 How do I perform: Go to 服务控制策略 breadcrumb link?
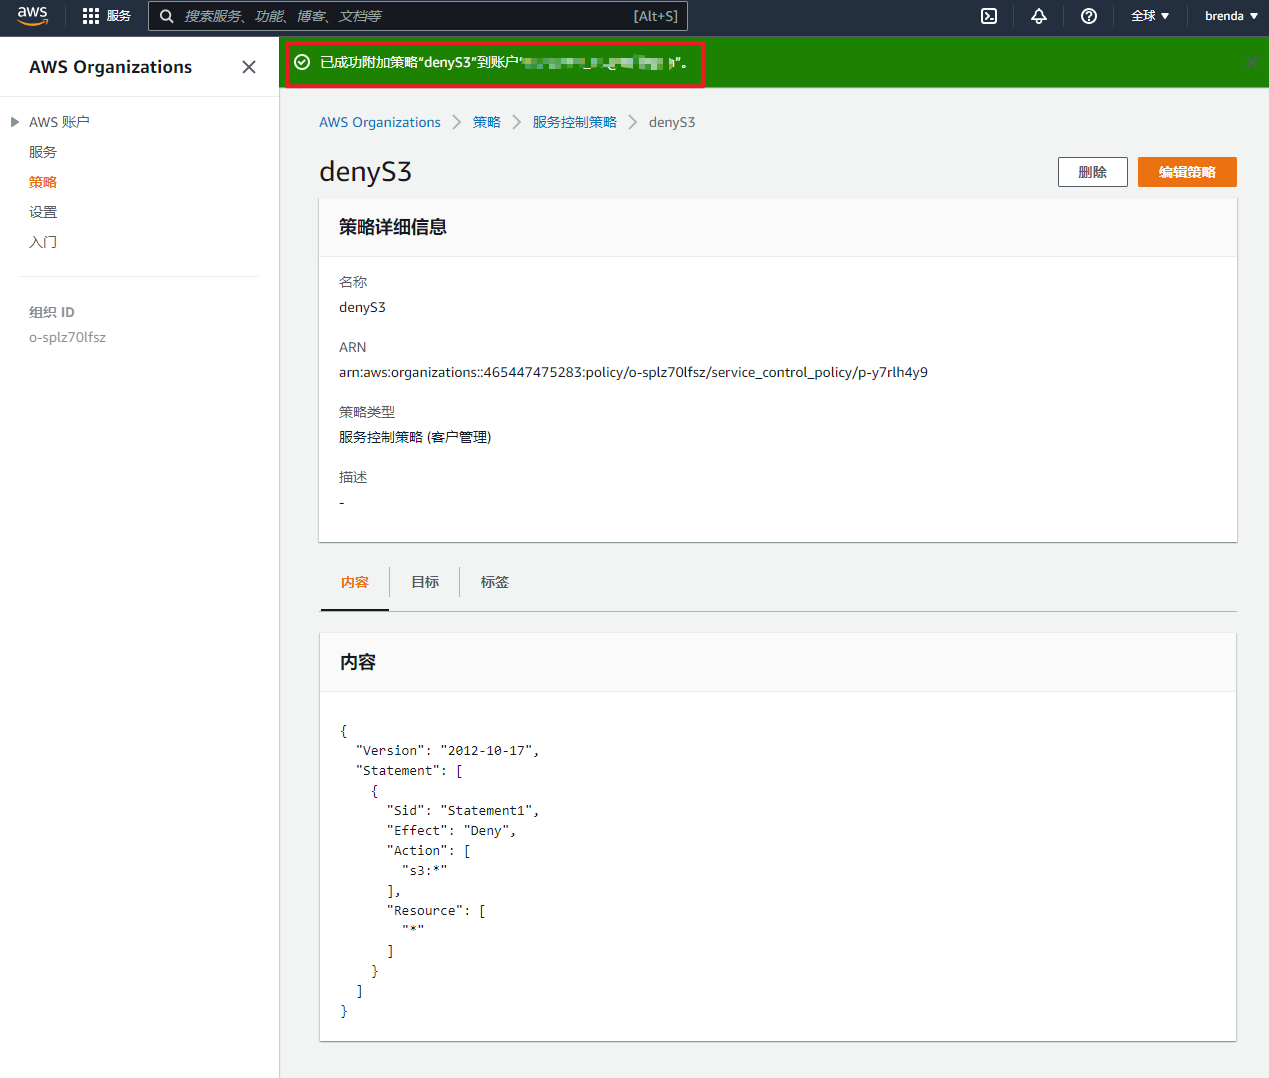coord(575,122)
